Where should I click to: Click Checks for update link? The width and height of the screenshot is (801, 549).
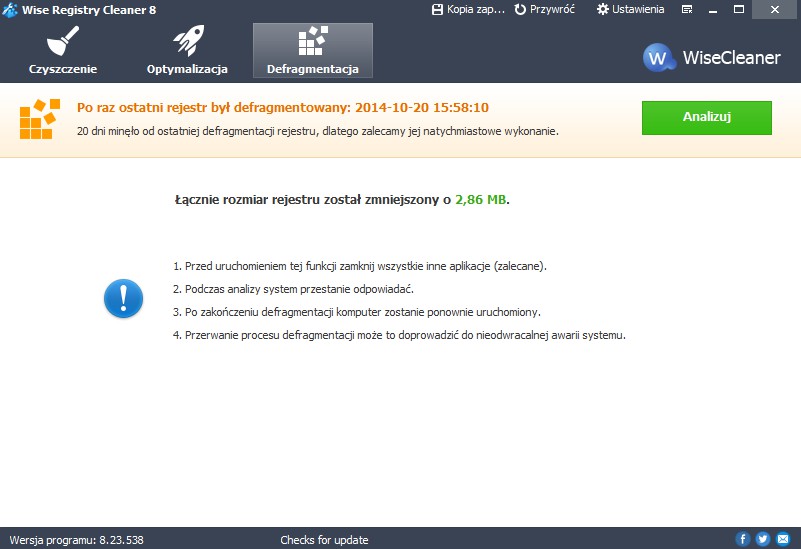tap(324, 540)
